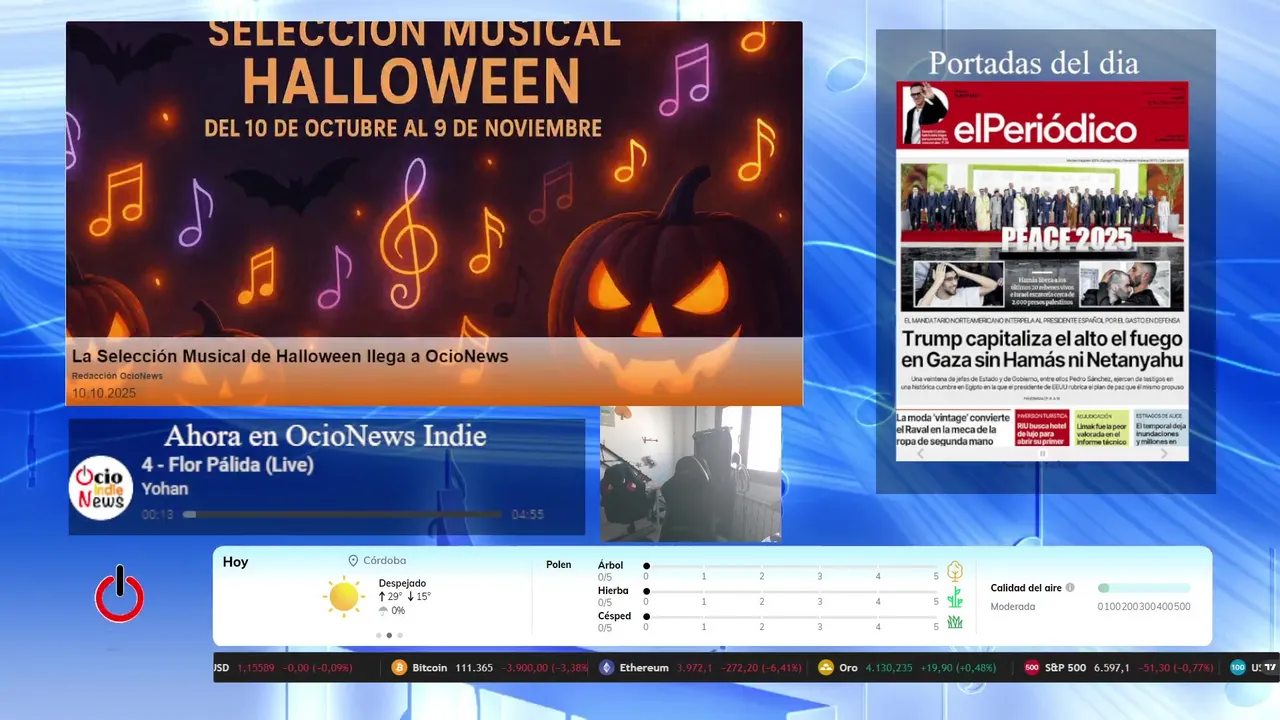The height and width of the screenshot is (720, 1280).
Task: Click the rain probability umbrella icon
Action: point(383,610)
